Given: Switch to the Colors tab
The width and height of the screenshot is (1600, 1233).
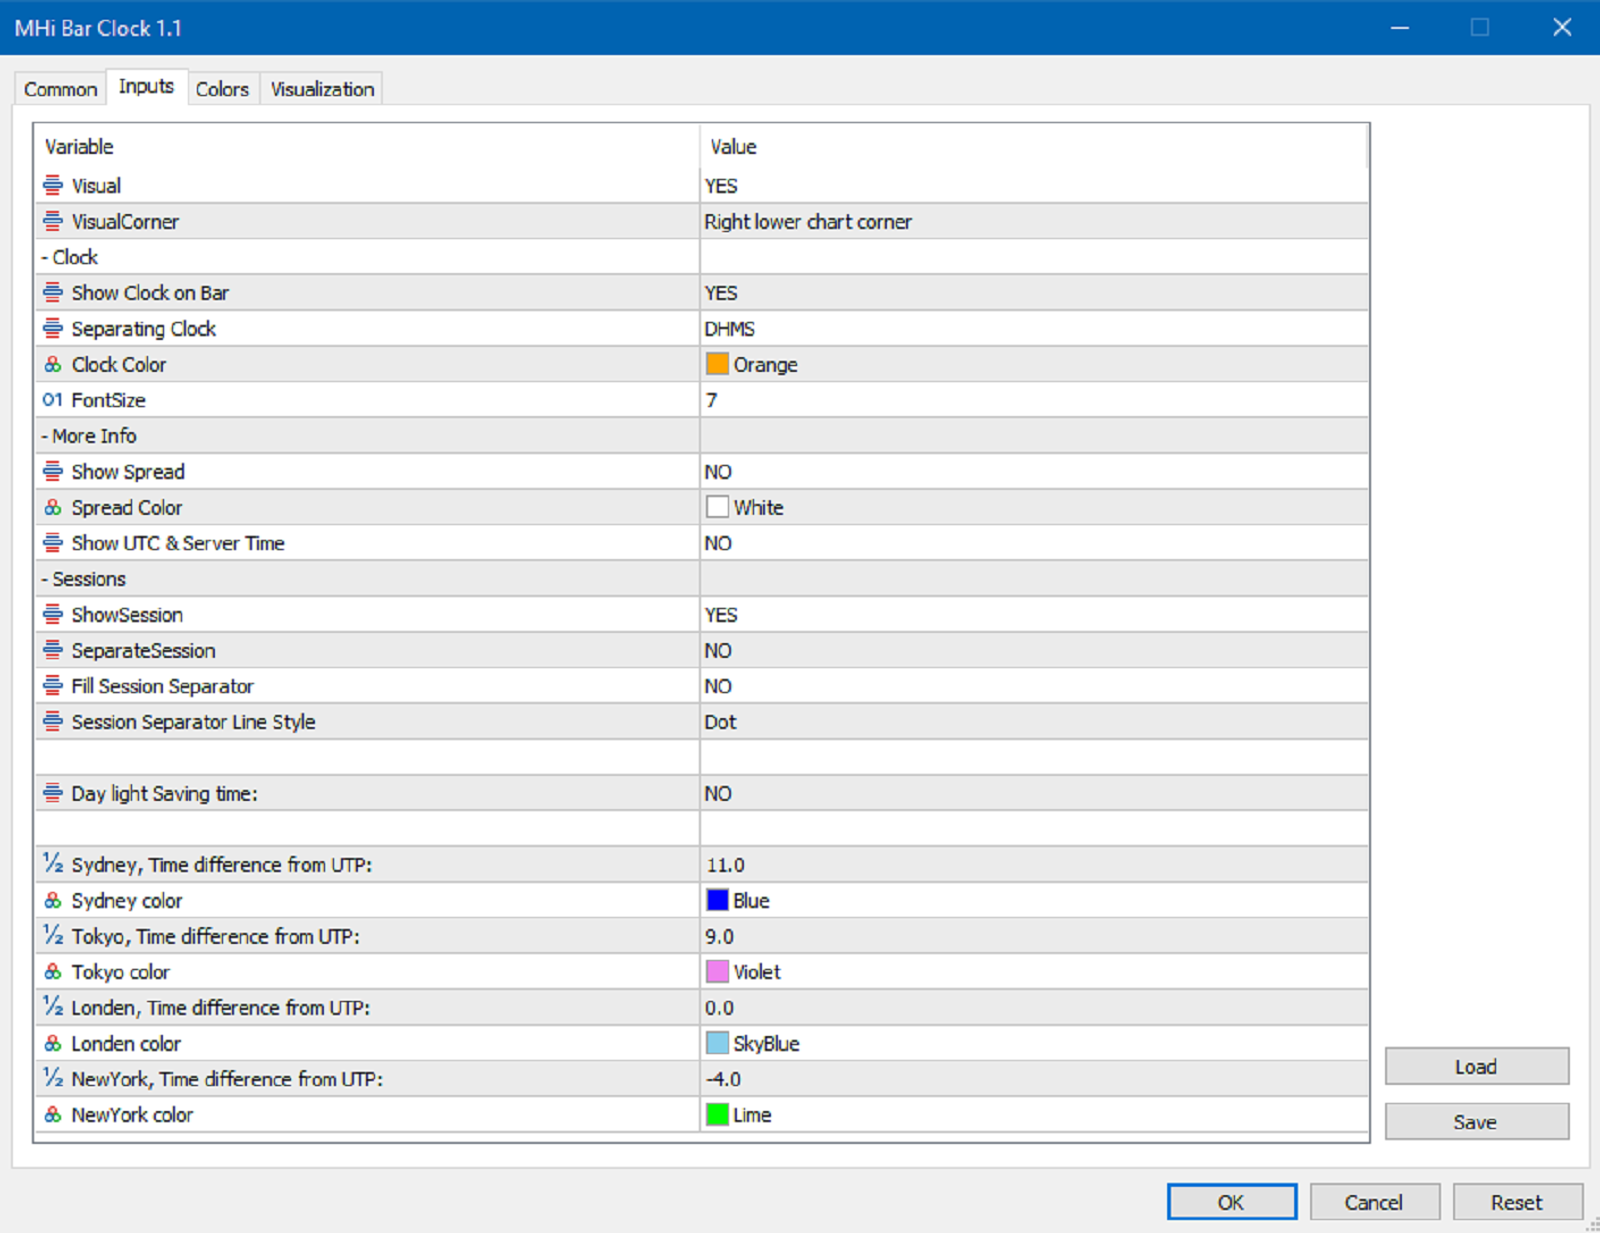Looking at the screenshot, I should pyautogui.click(x=222, y=89).
